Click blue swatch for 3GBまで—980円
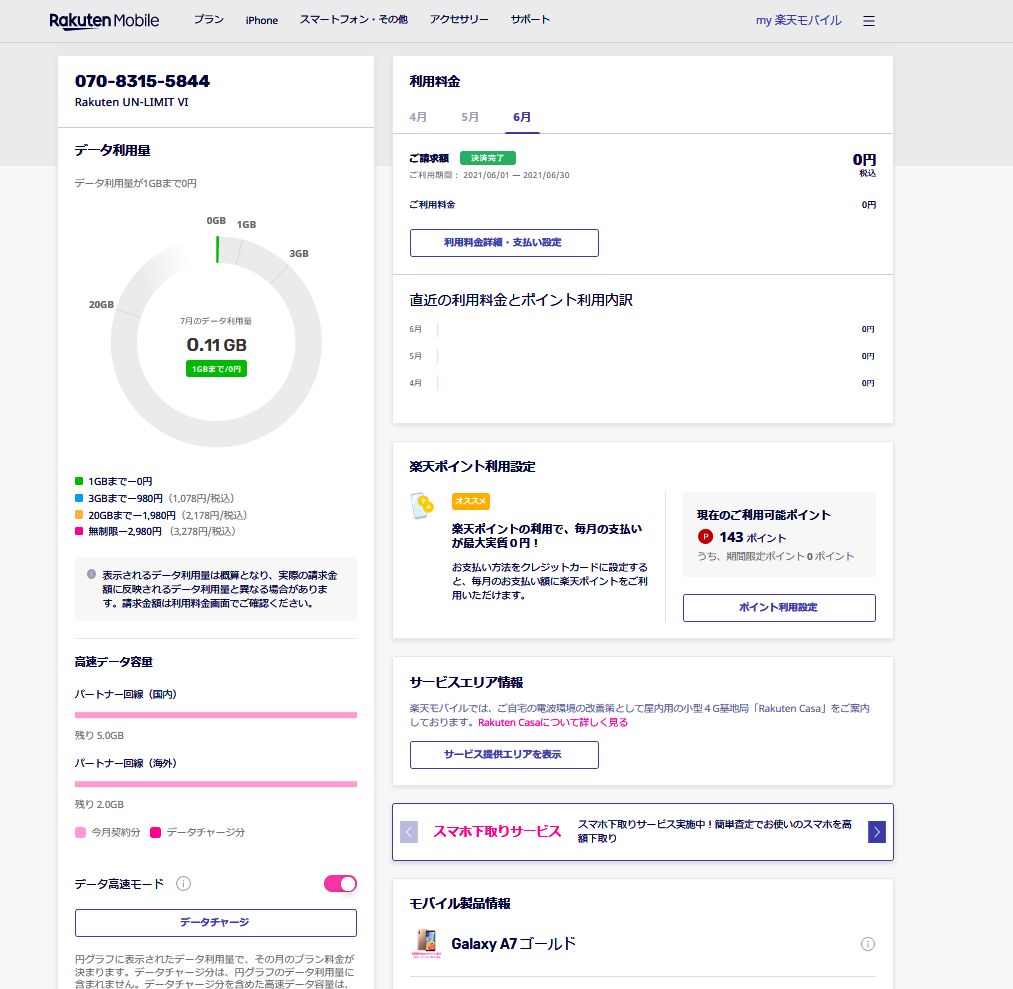The width and height of the screenshot is (1013, 989). (x=79, y=498)
